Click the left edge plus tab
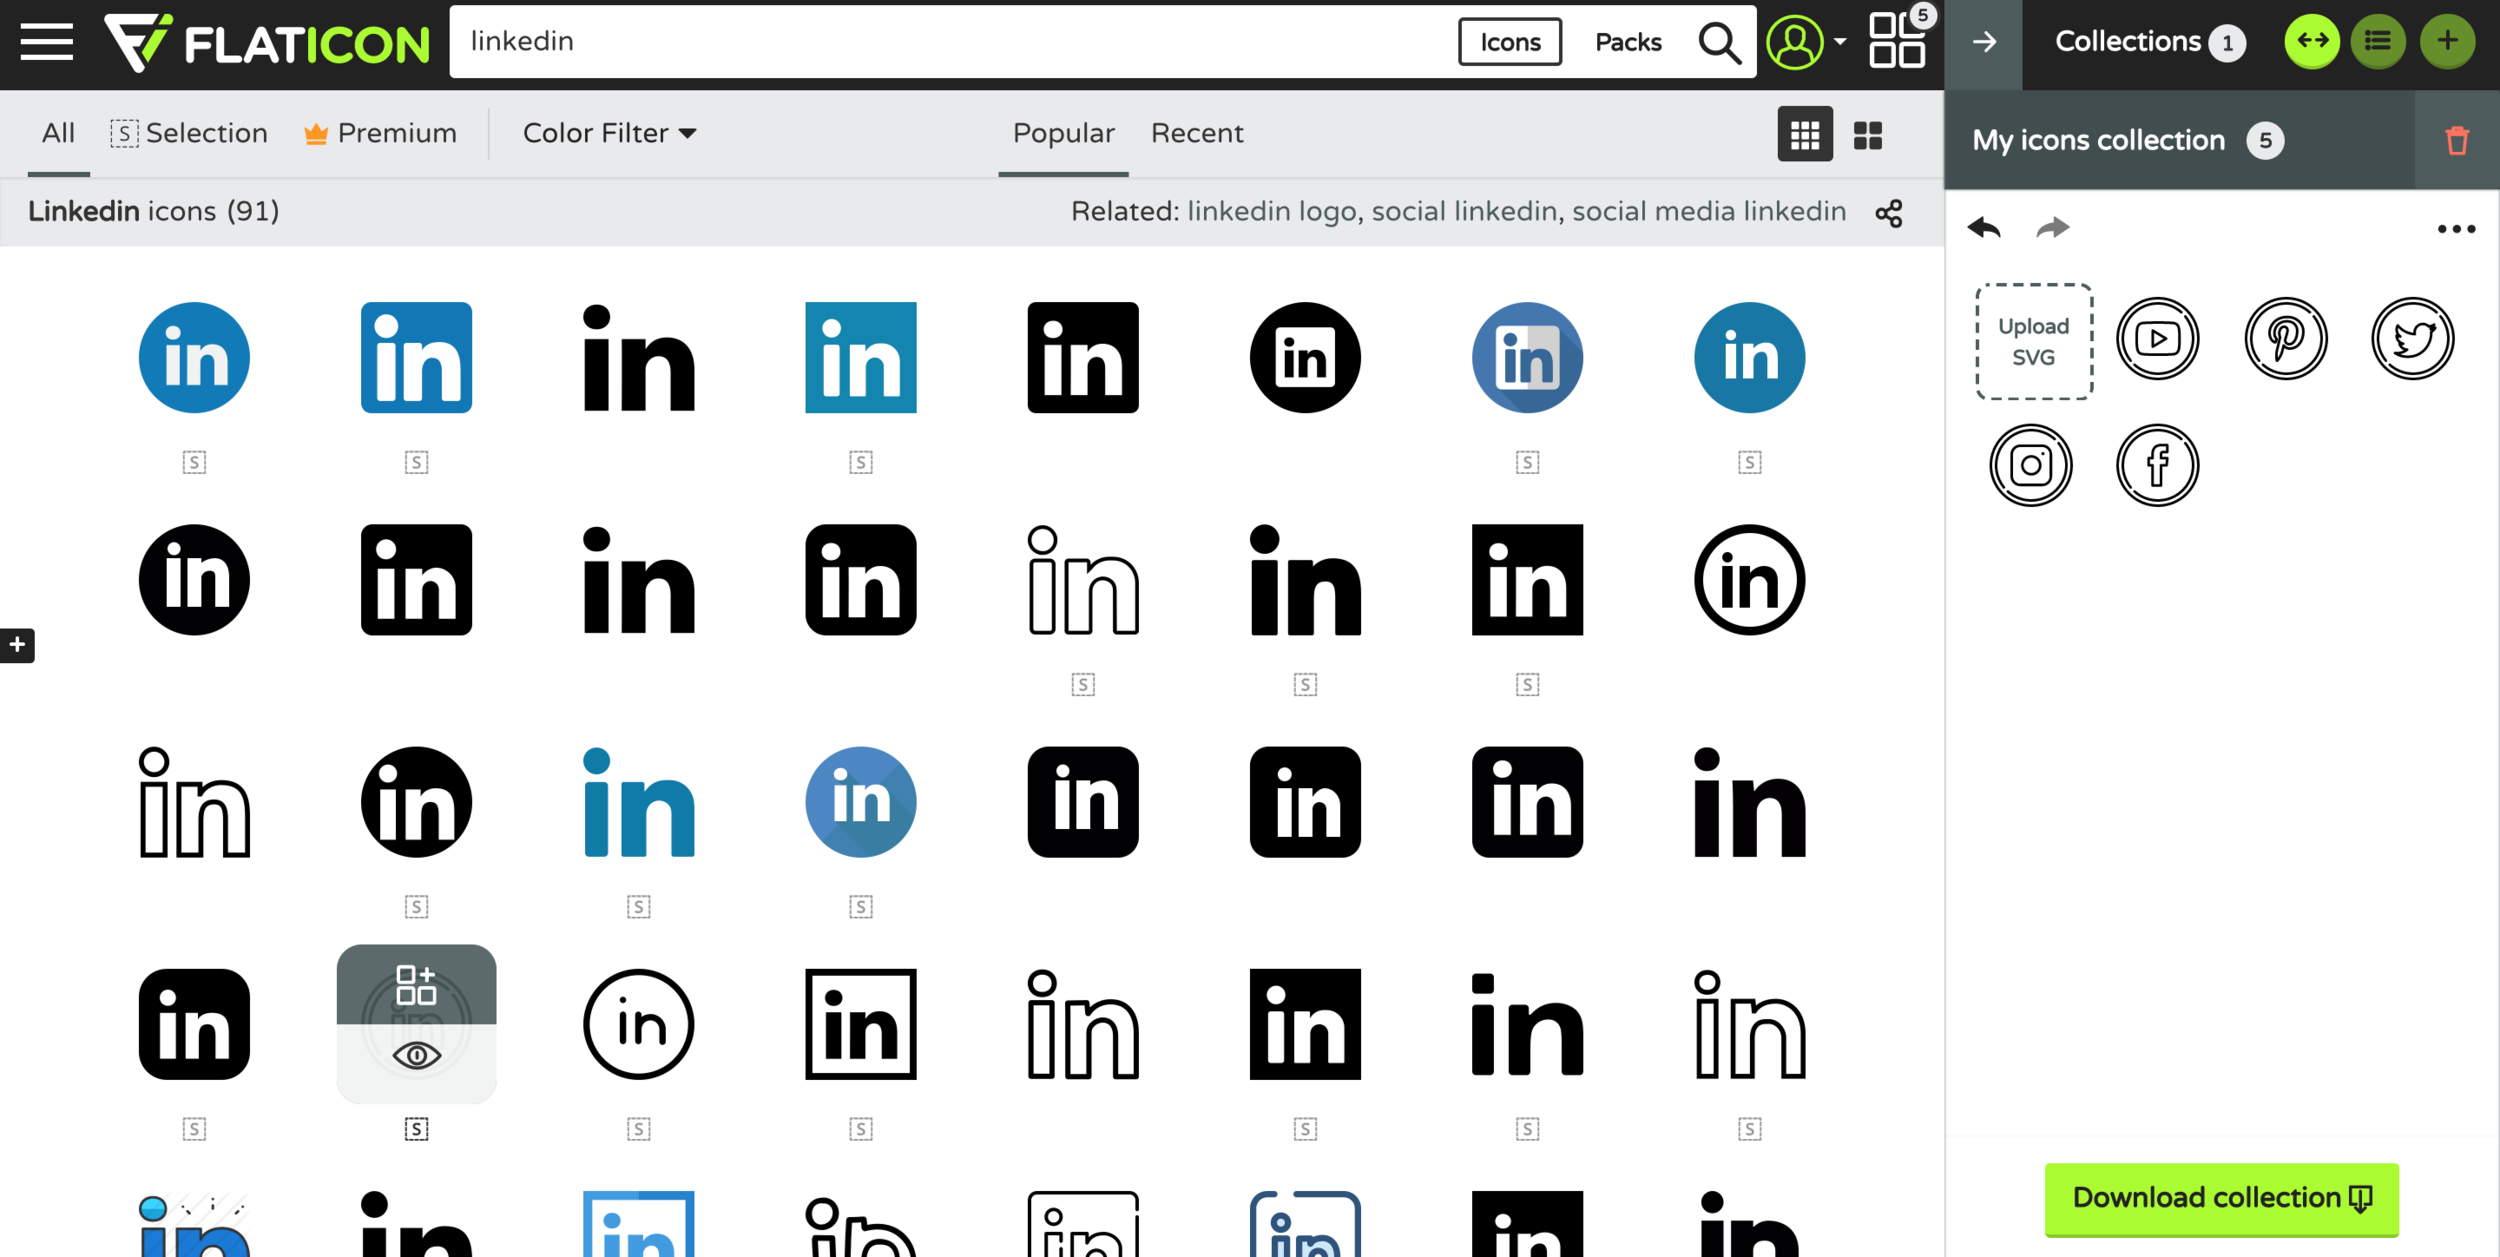The height and width of the screenshot is (1257, 2500). click(17, 646)
